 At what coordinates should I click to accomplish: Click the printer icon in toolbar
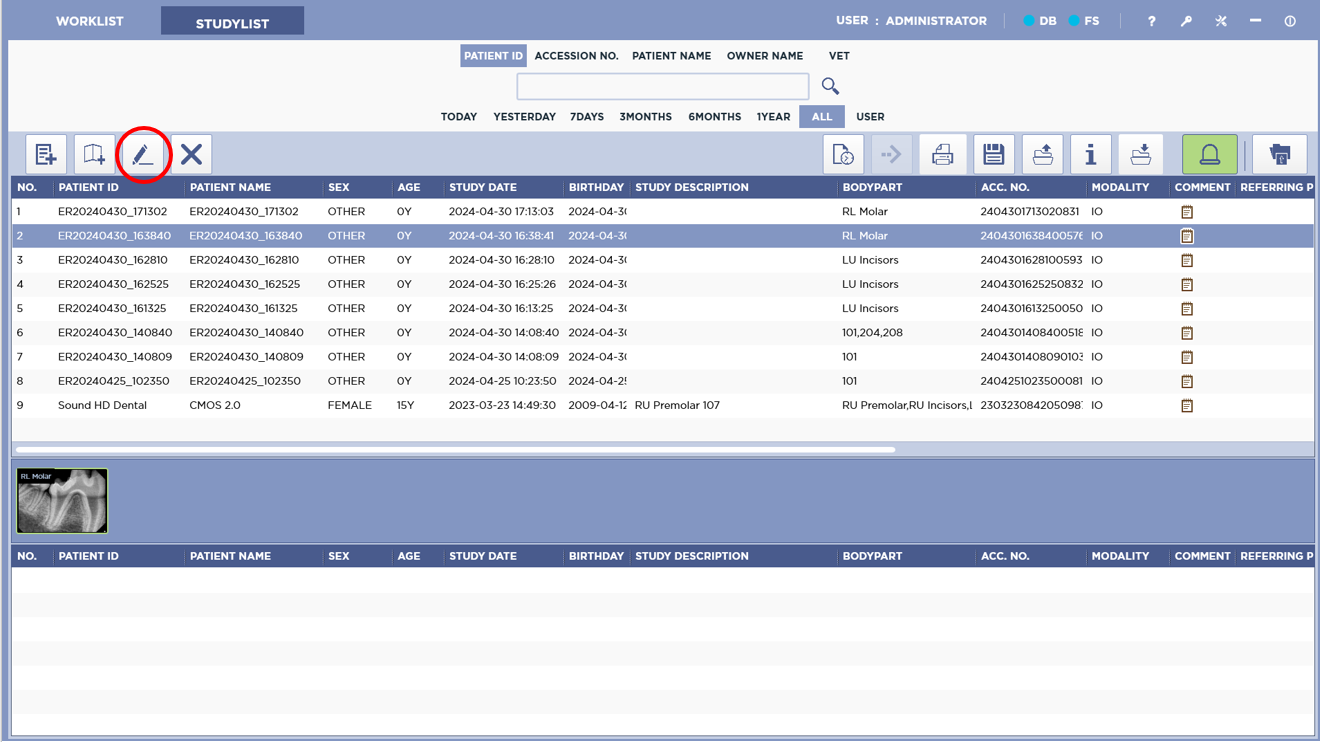point(942,154)
